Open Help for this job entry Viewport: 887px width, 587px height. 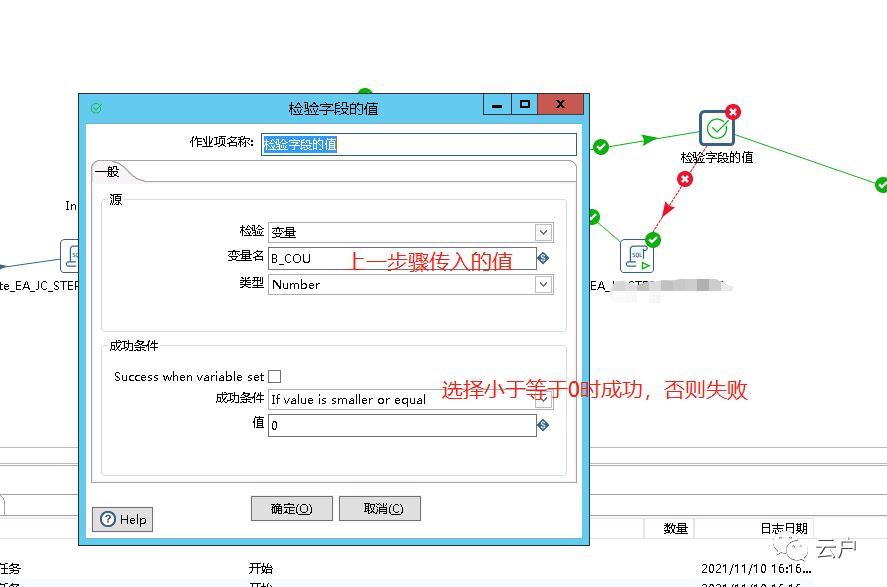[123, 519]
